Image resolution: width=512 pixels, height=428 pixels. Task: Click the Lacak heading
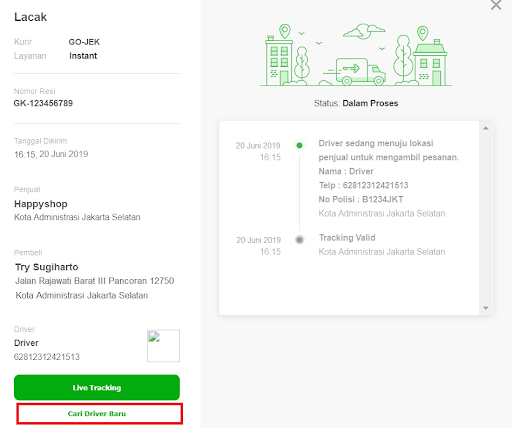30,17
